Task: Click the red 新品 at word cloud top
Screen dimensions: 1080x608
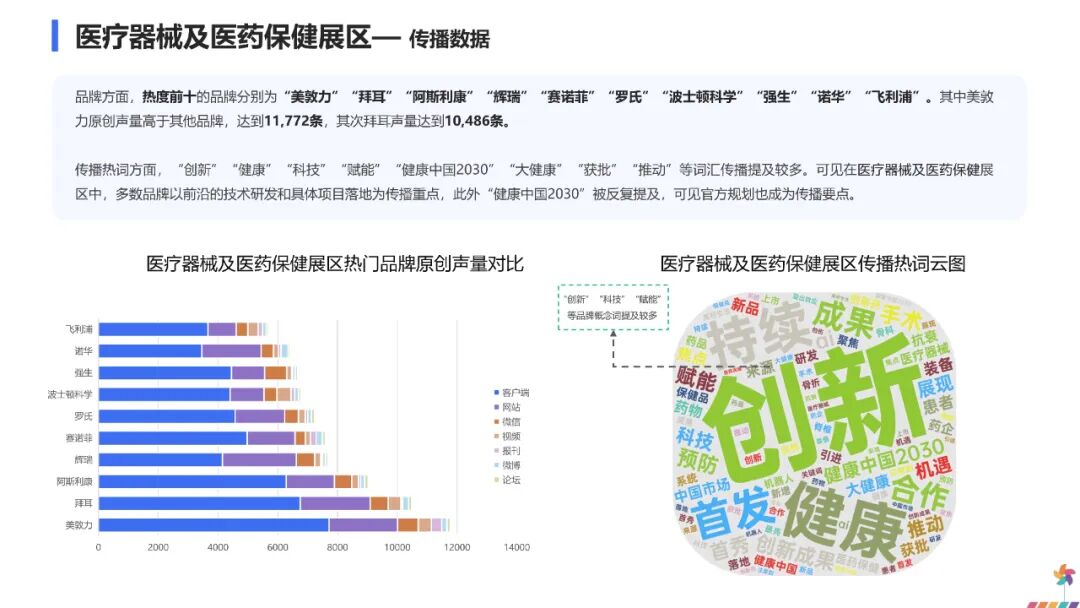Action: [x=745, y=306]
